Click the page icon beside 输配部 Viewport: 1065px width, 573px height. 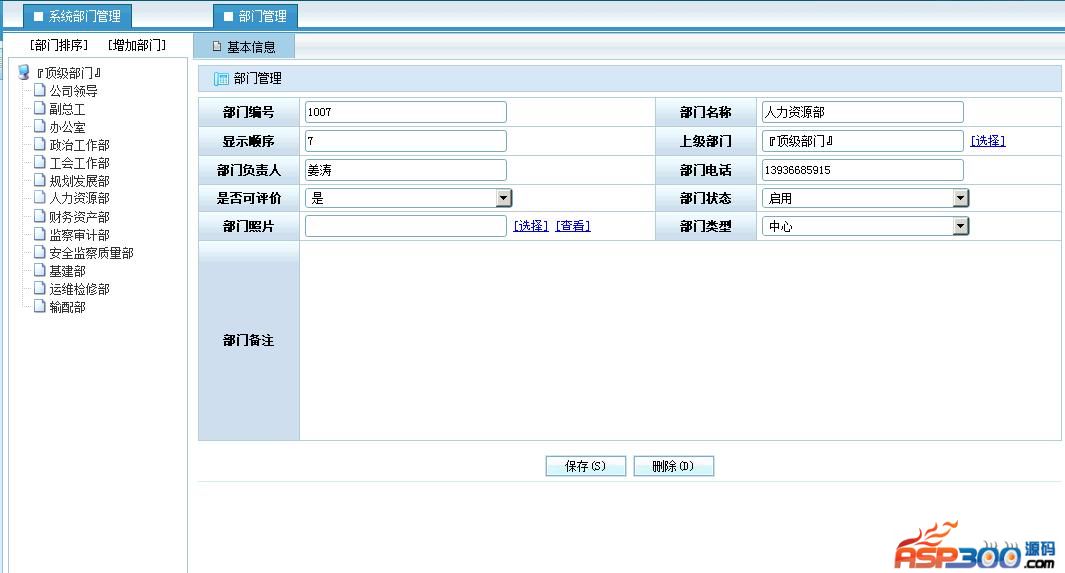coord(40,306)
